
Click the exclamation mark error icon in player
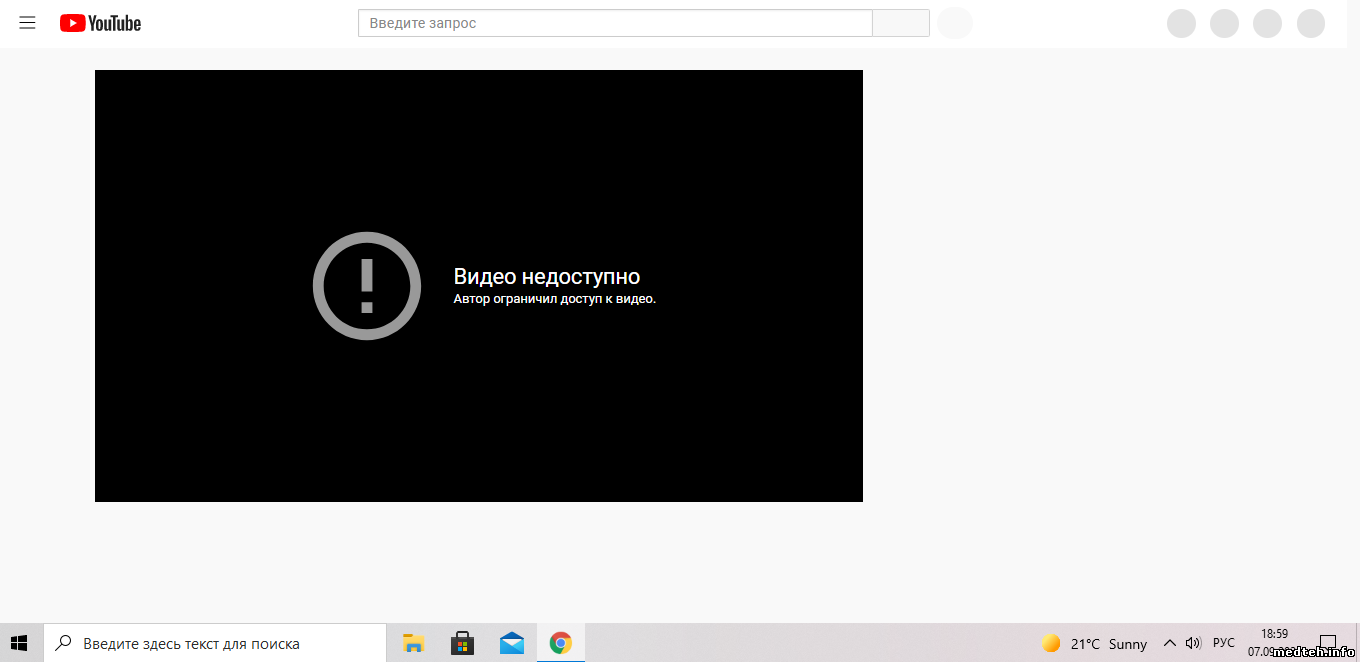[367, 286]
